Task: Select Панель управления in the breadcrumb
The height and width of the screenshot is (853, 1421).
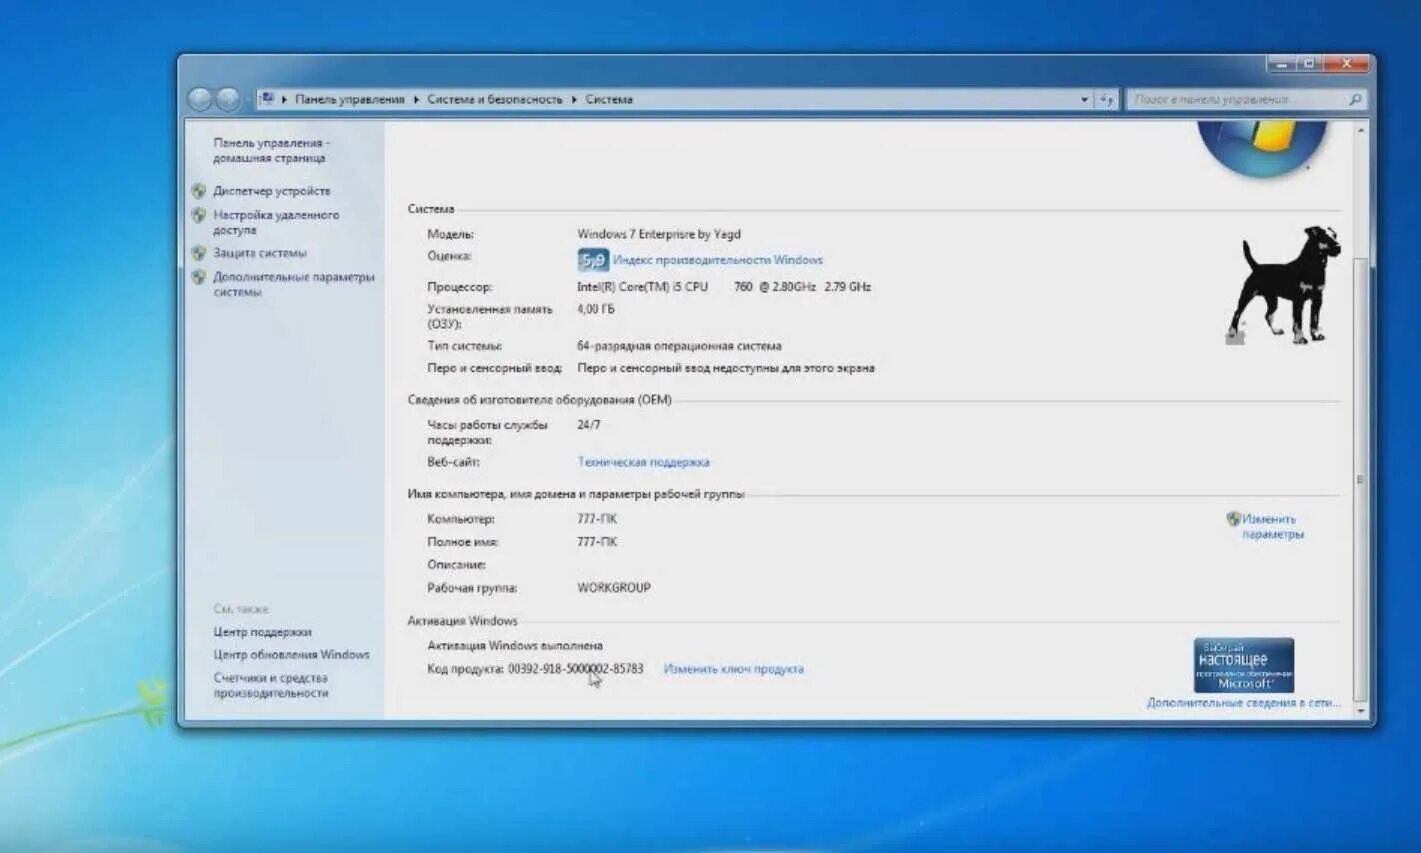Action: pyautogui.click(x=350, y=99)
